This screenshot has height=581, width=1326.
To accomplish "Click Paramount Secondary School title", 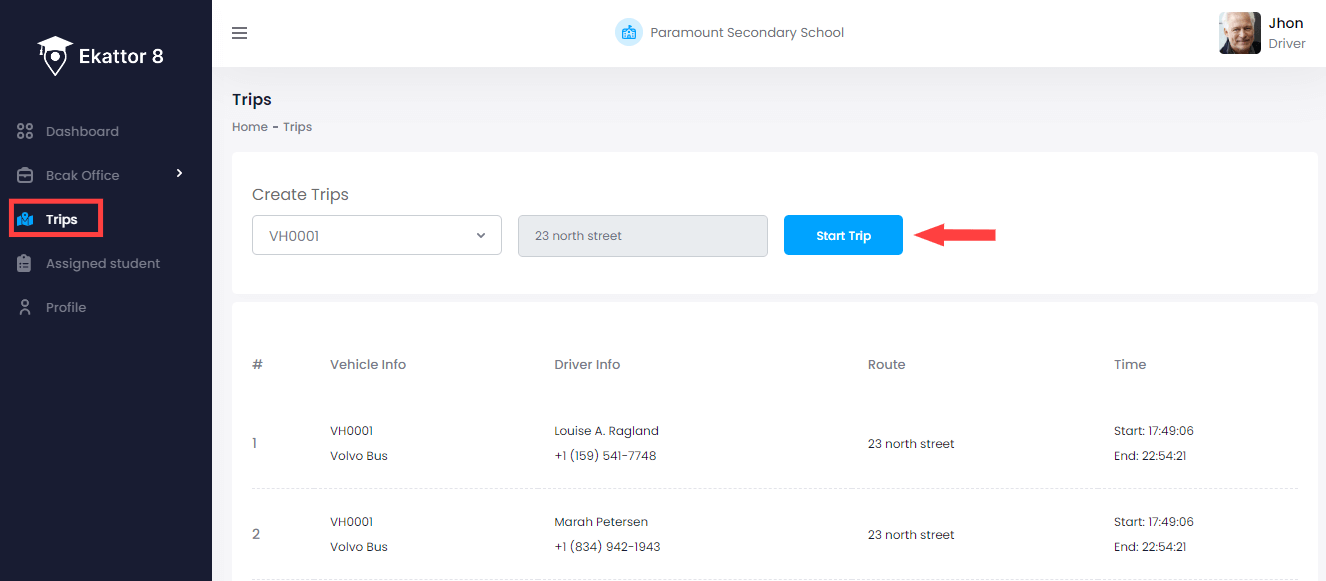I will [747, 33].
